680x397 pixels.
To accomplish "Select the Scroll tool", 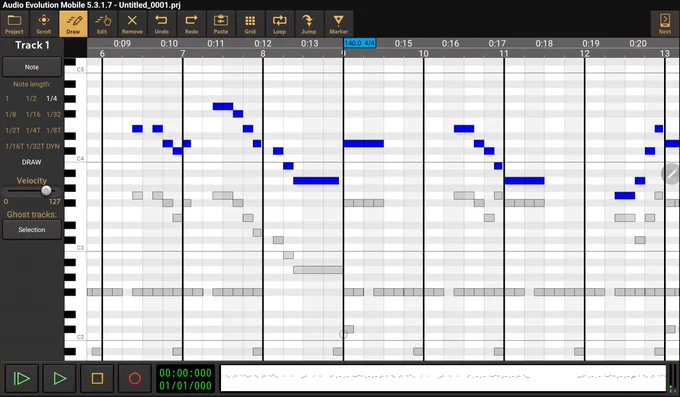I will click(x=44, y=24).
